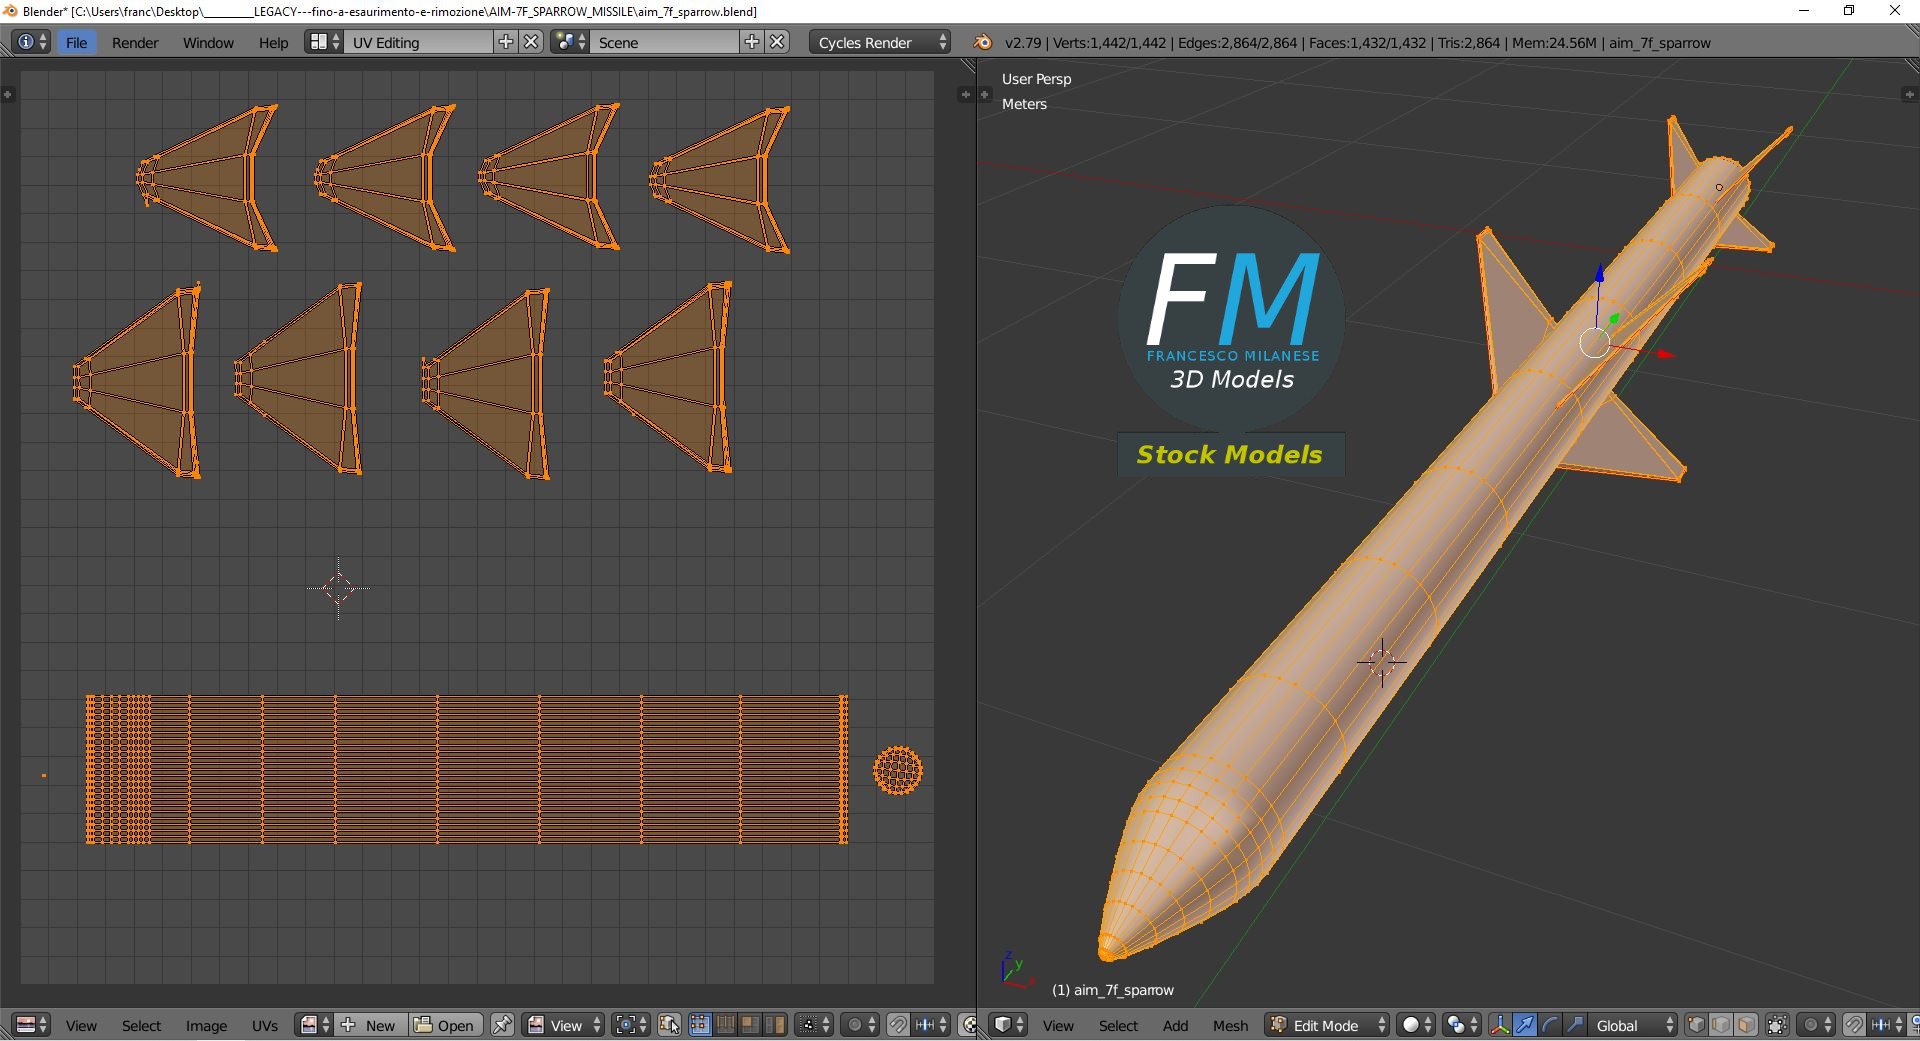Image resolution: width=1920 pixels, height=1041 pixels.
Task: Select UV edge selection mode
Action: click(x=724, y=1025)
